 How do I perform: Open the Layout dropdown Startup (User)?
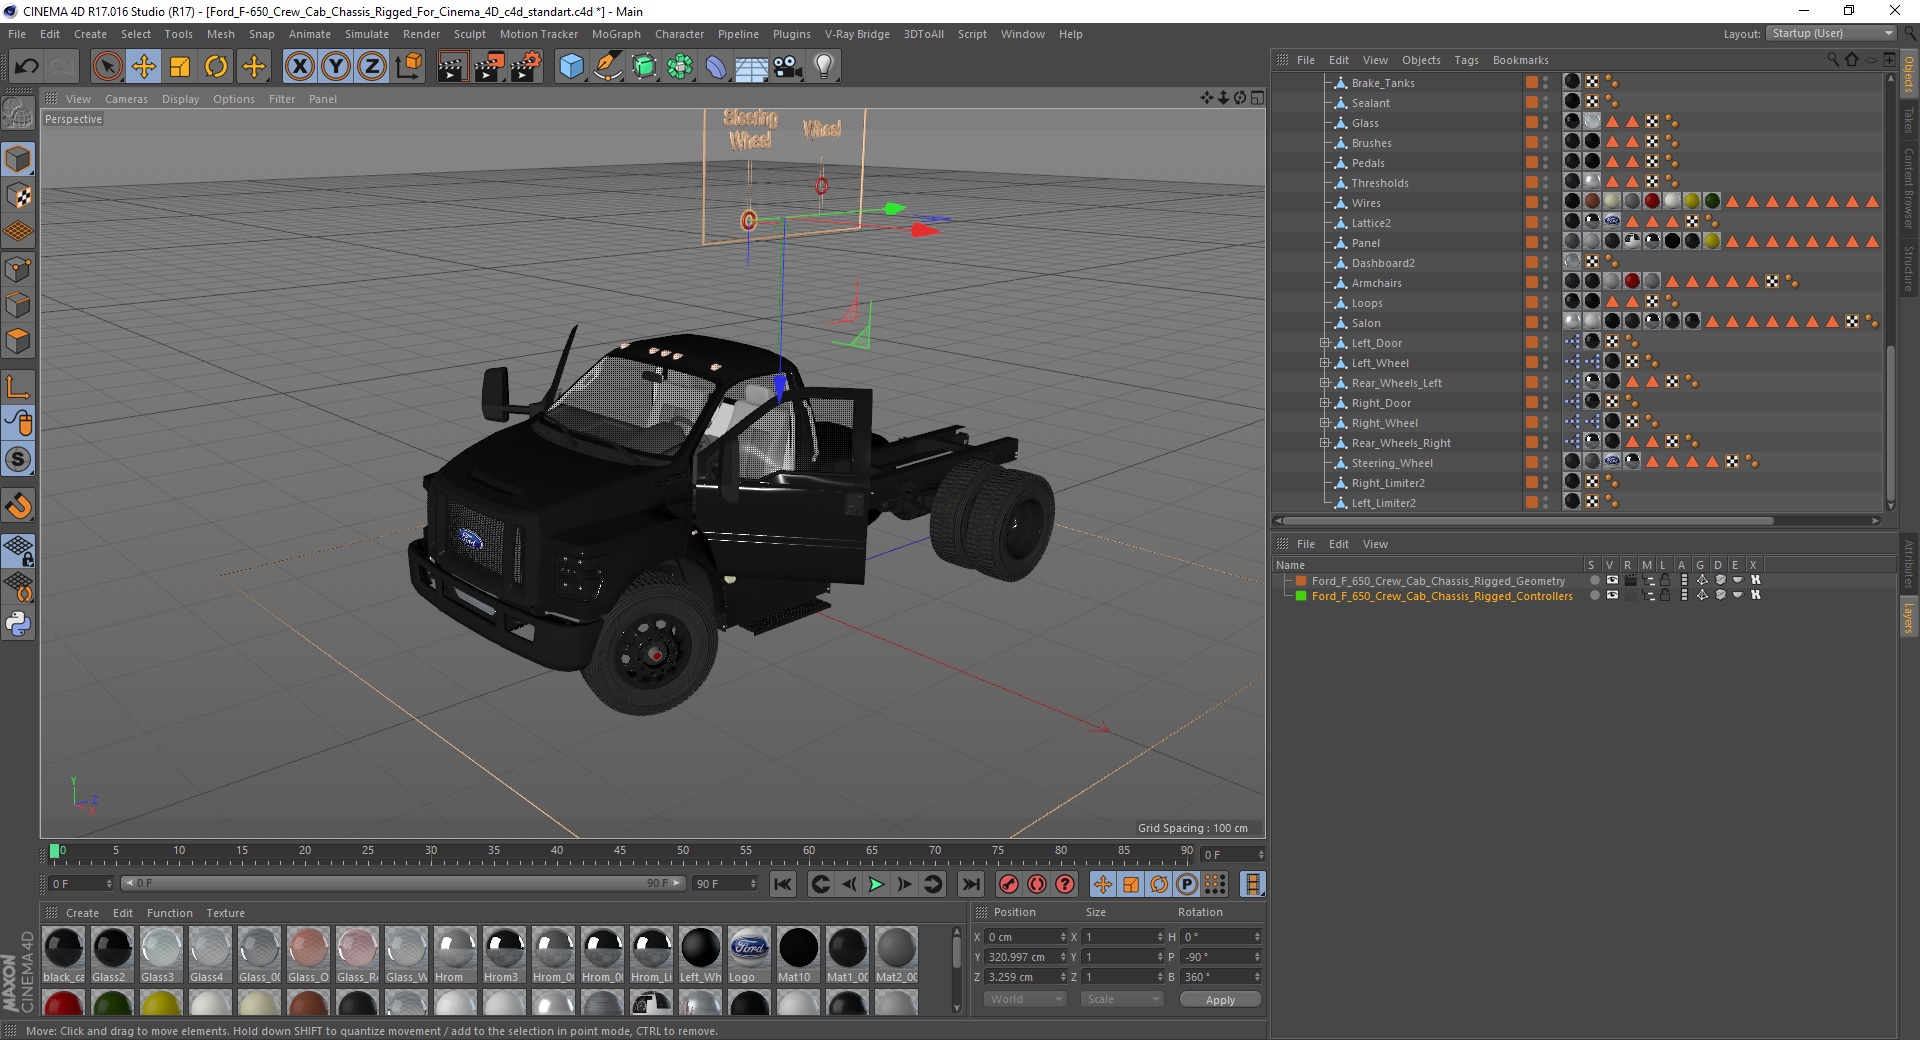click(x=1831, y=33)
